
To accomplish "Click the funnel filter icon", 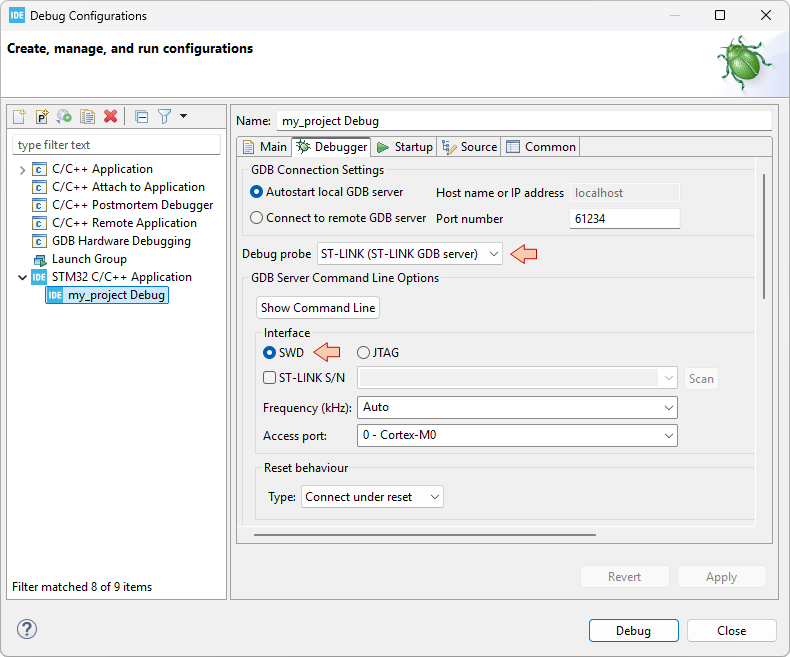I will coord(165,117).
